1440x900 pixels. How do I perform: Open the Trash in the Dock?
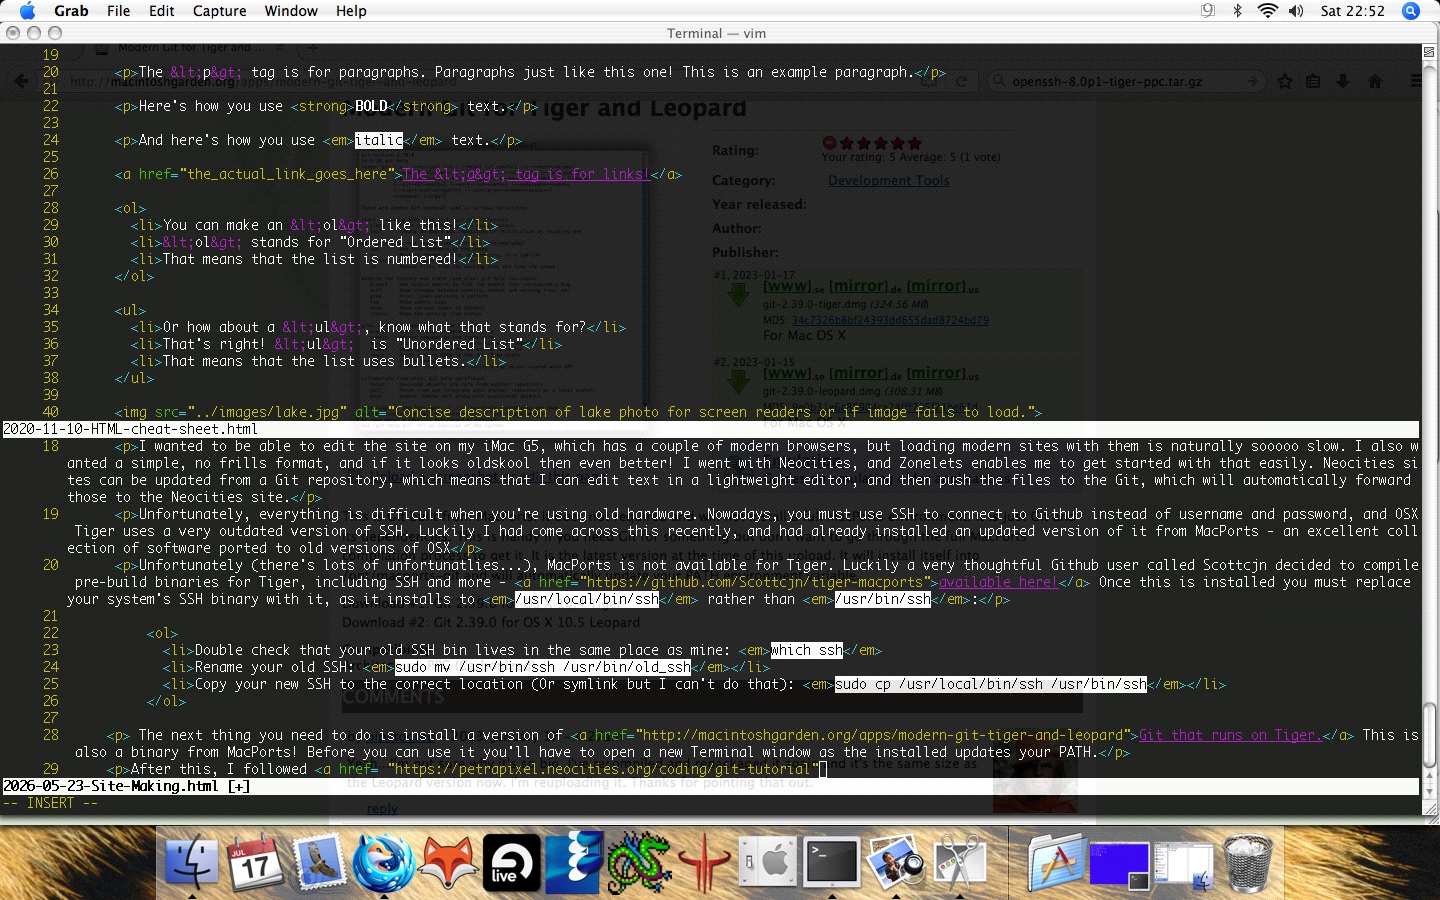click(1247, 862)
